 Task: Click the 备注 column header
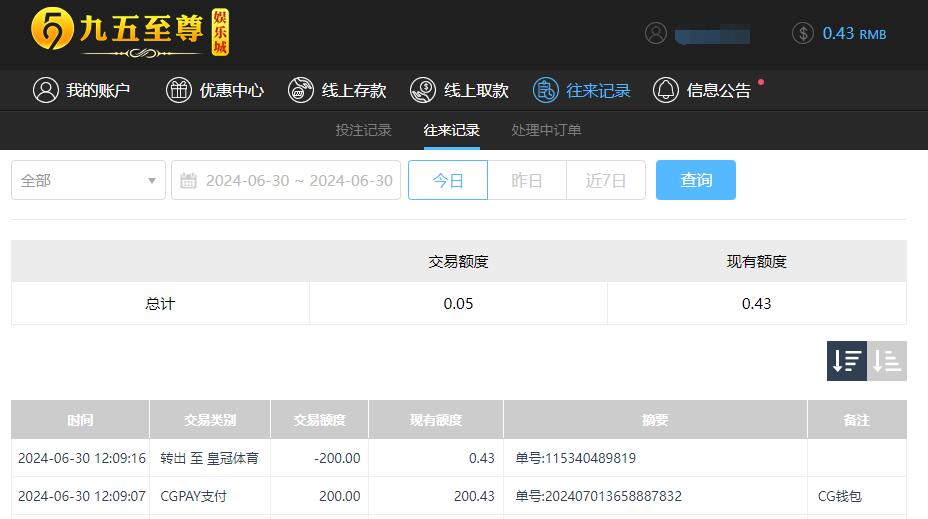pos(857,420)
